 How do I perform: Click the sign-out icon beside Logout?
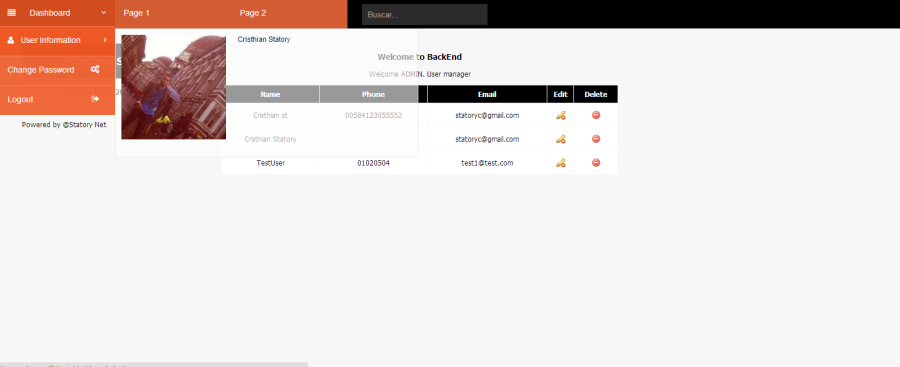(95, 99)
